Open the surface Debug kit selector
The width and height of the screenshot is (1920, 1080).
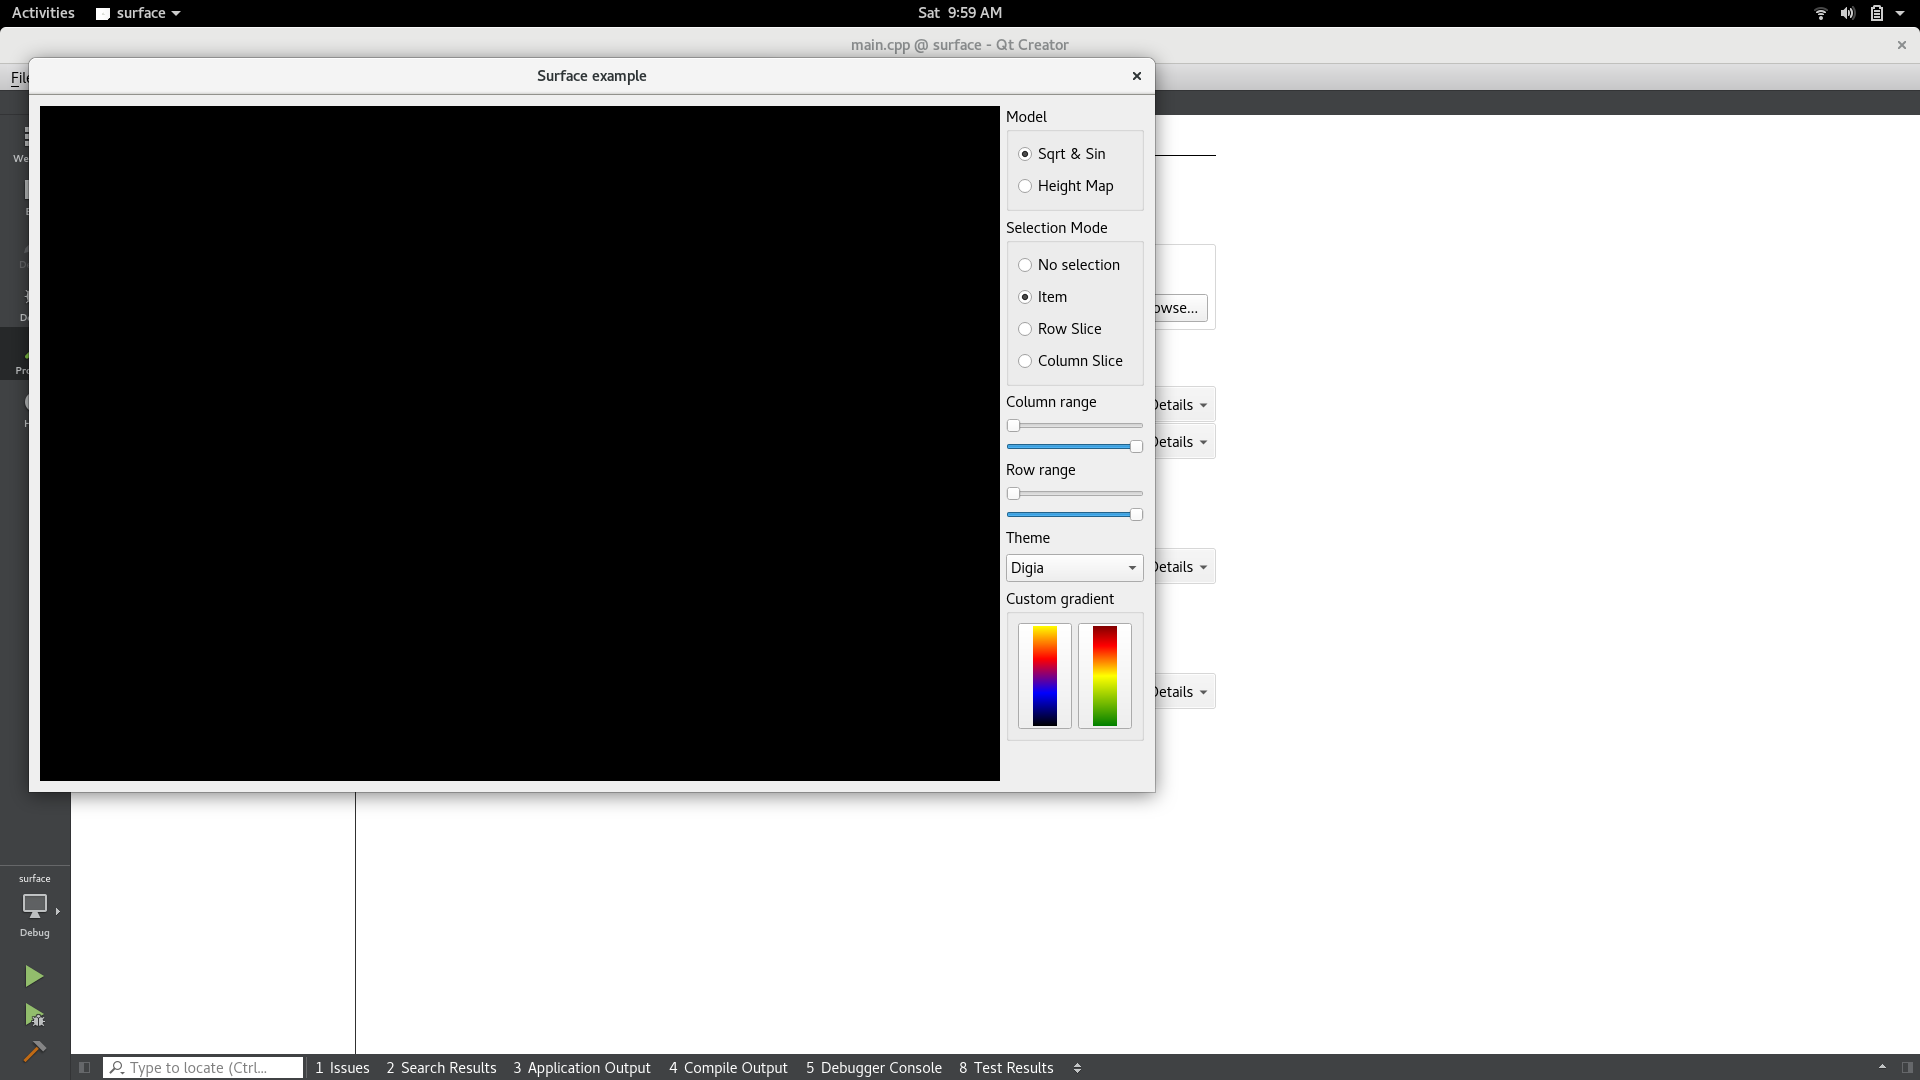(x=35, y=905)
